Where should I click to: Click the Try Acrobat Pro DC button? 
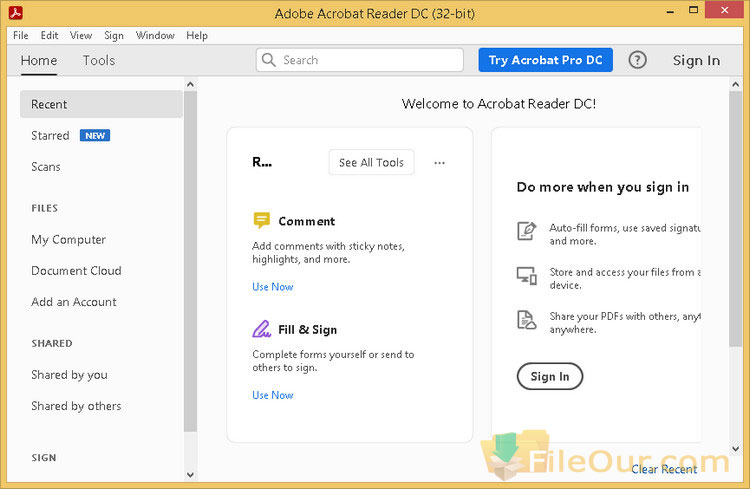[x=545, y=60]
